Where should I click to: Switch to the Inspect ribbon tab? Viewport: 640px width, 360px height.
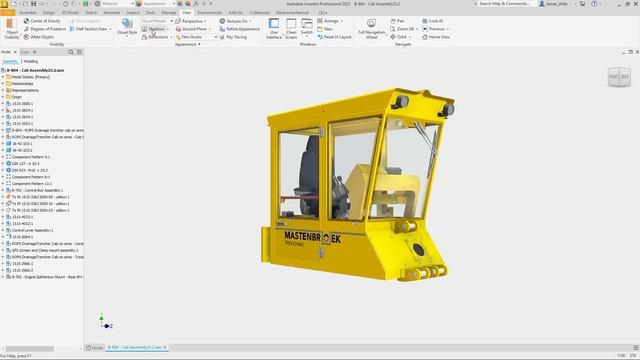[x=133, y=13]
